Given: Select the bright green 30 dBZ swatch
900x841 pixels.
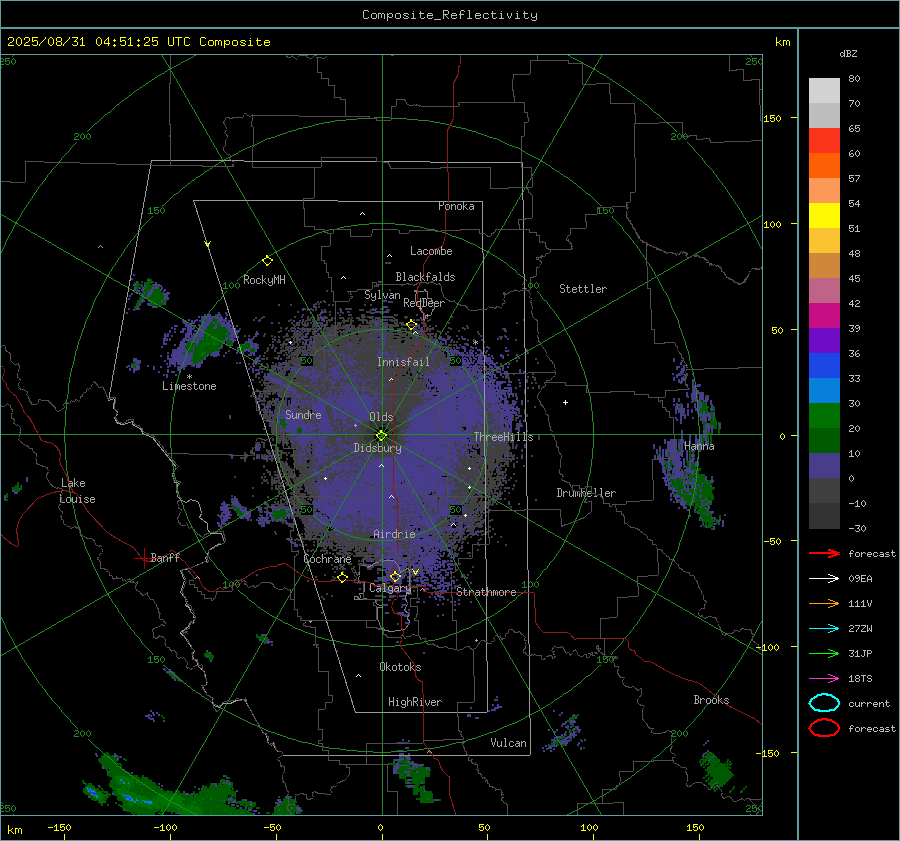Looking at the screenshot, I should click(x=824, y=415).
